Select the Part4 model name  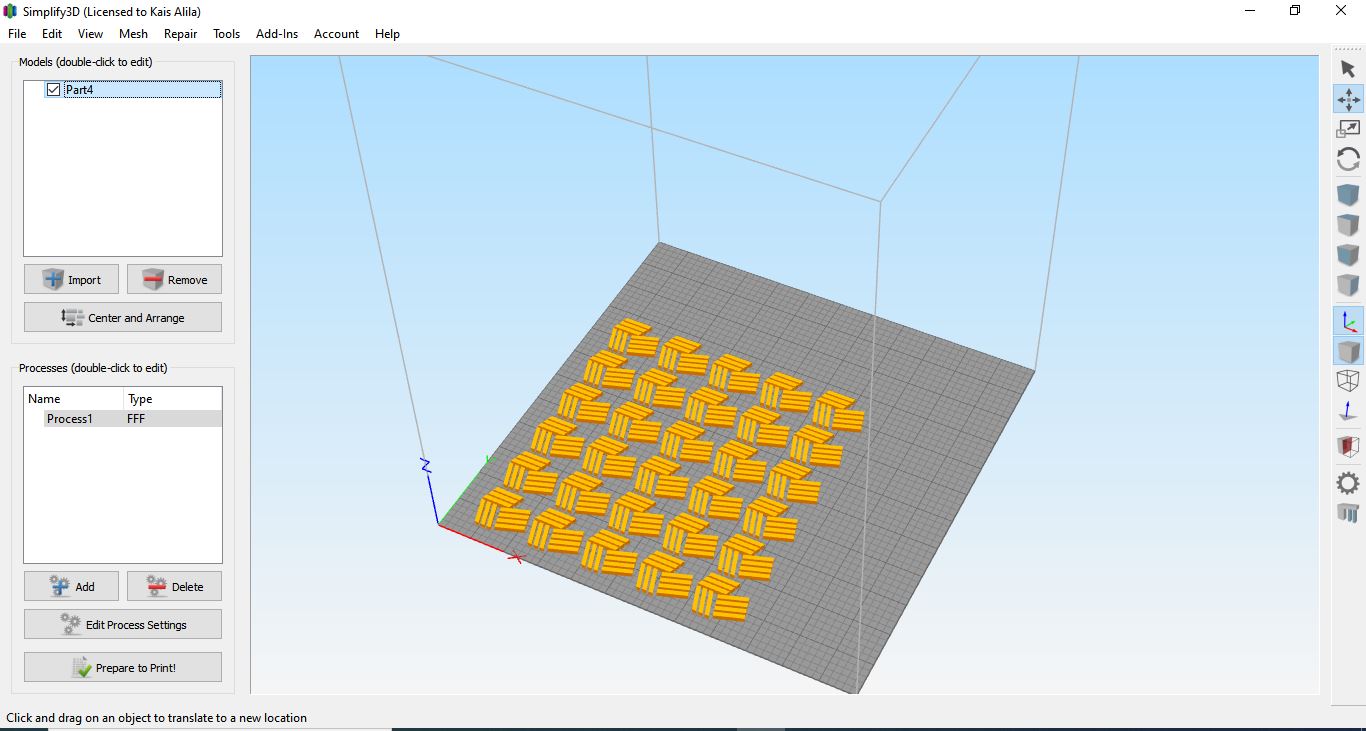coord(79,90)
